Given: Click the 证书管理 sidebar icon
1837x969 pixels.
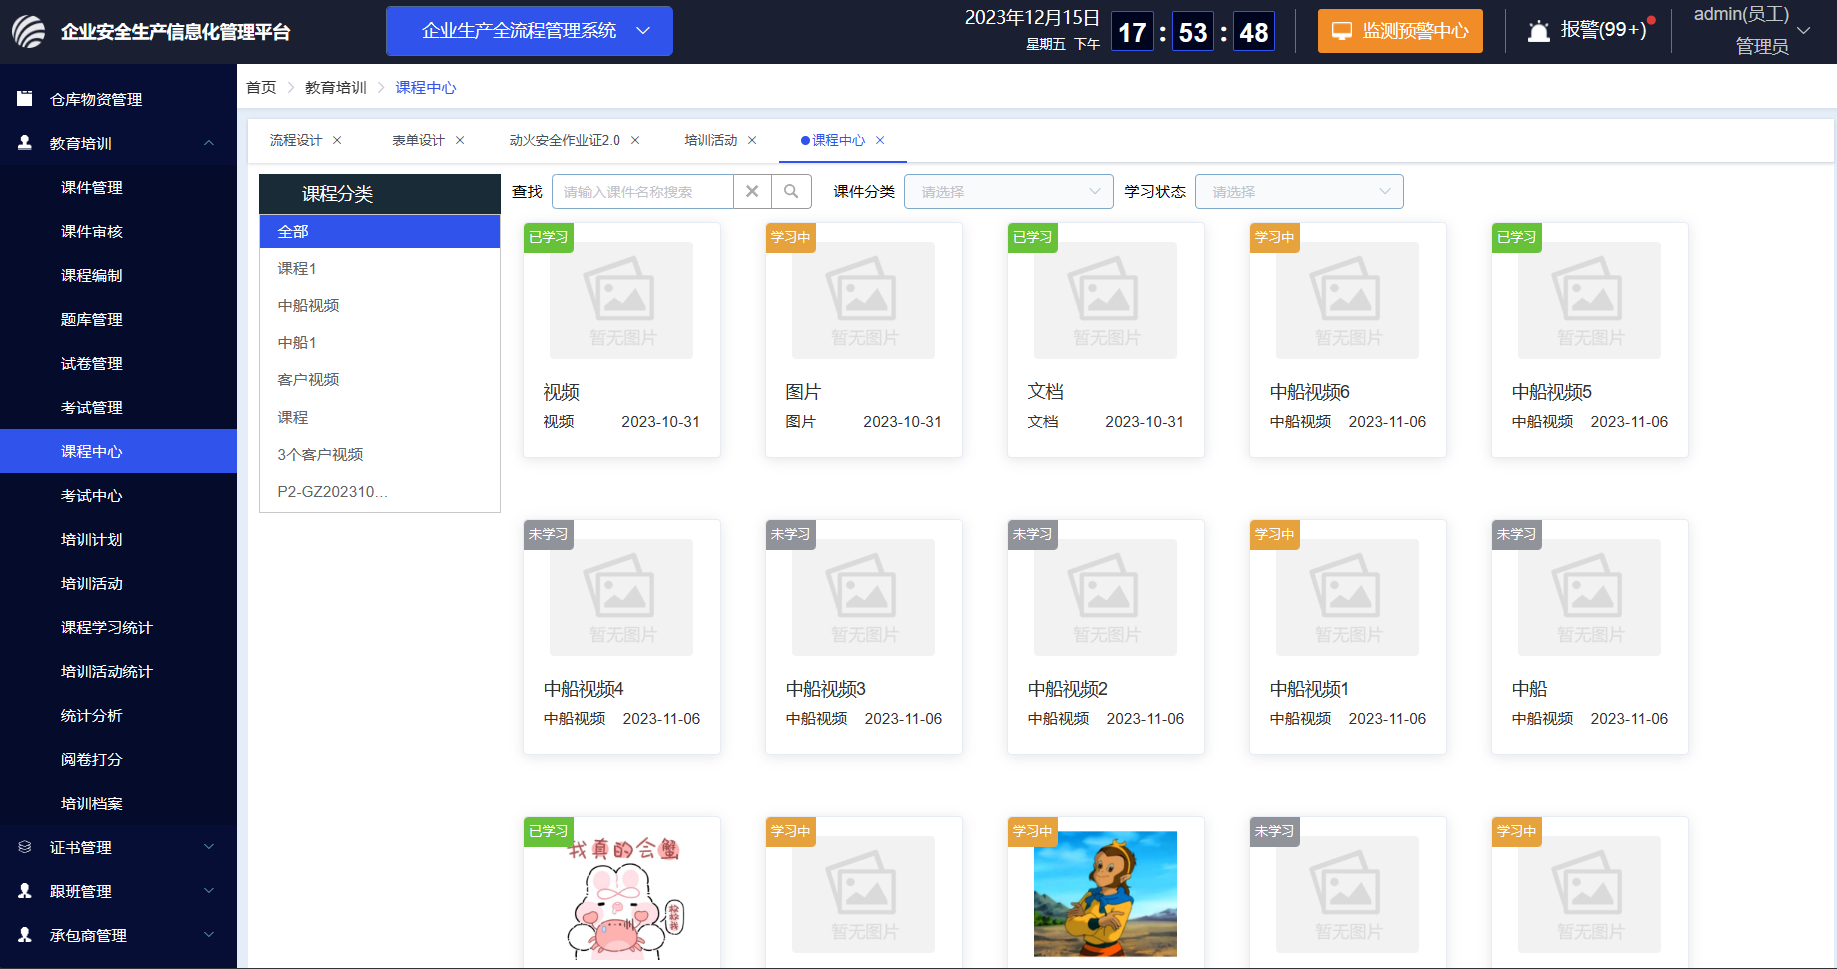Looking at the screenshot, I should pyautogui.click(x=25, y=846).
